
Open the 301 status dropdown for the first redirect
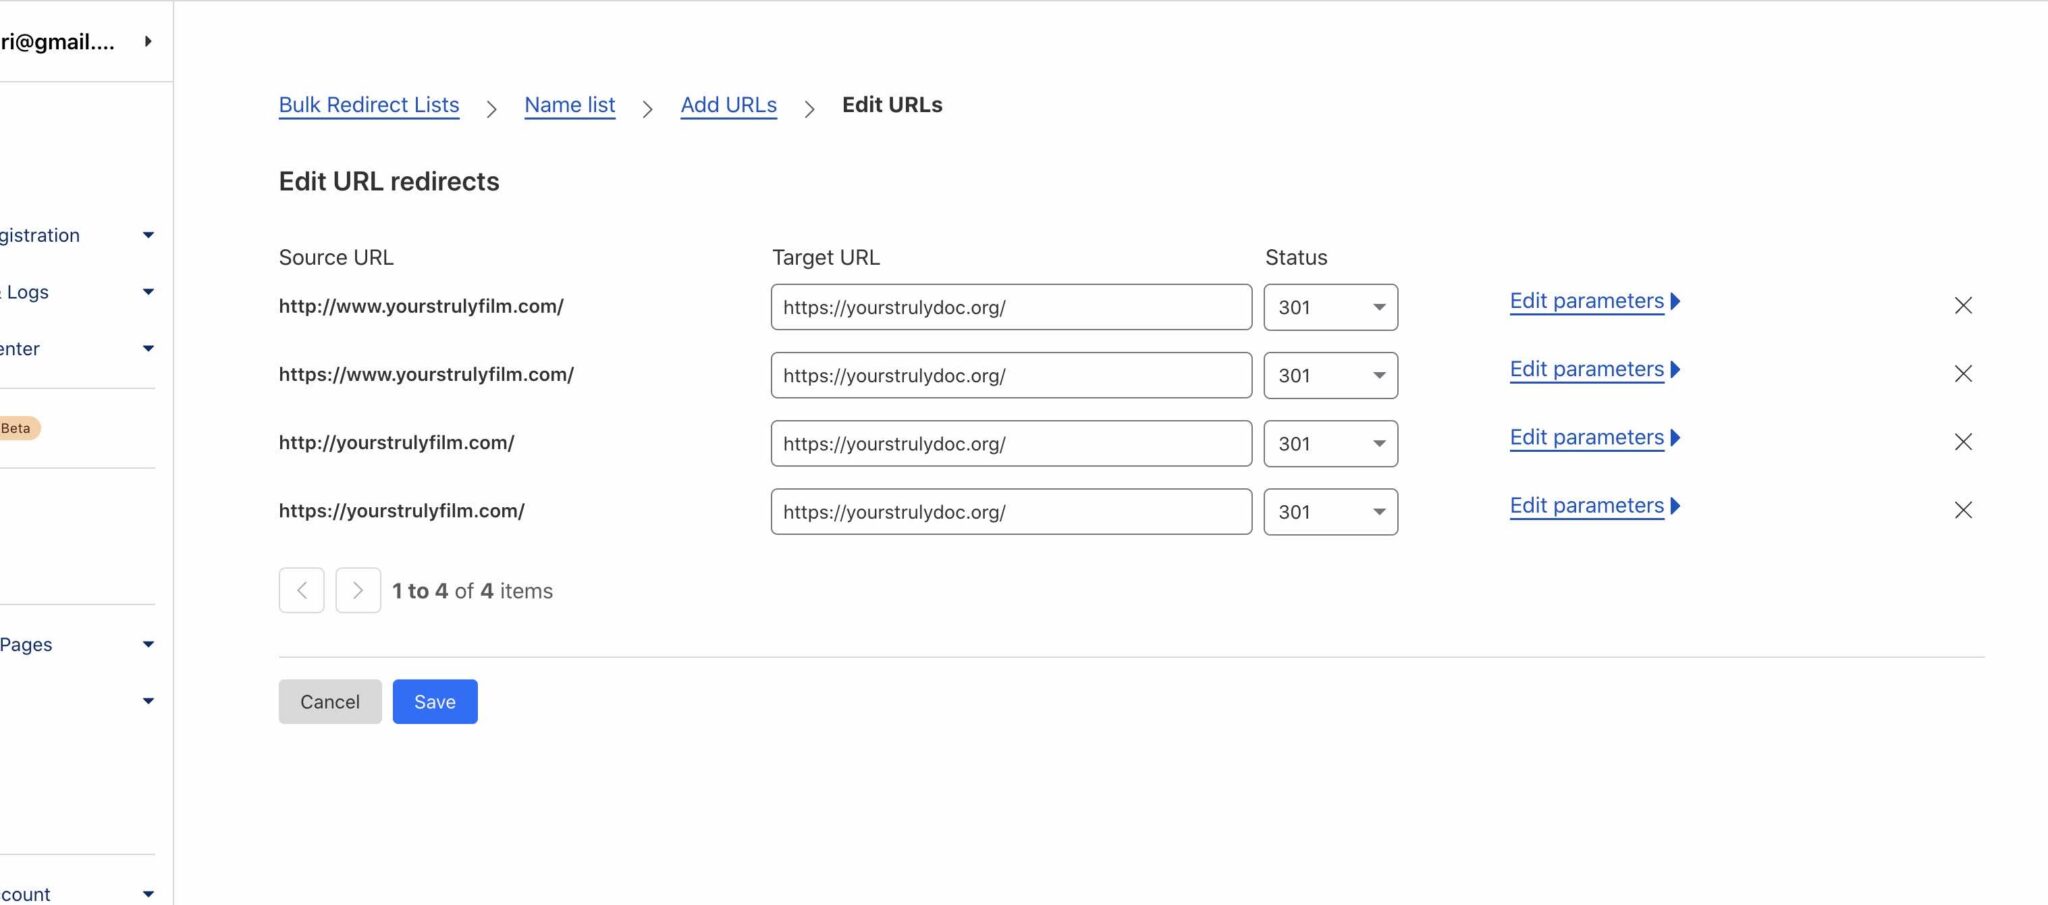(1330, 307)
